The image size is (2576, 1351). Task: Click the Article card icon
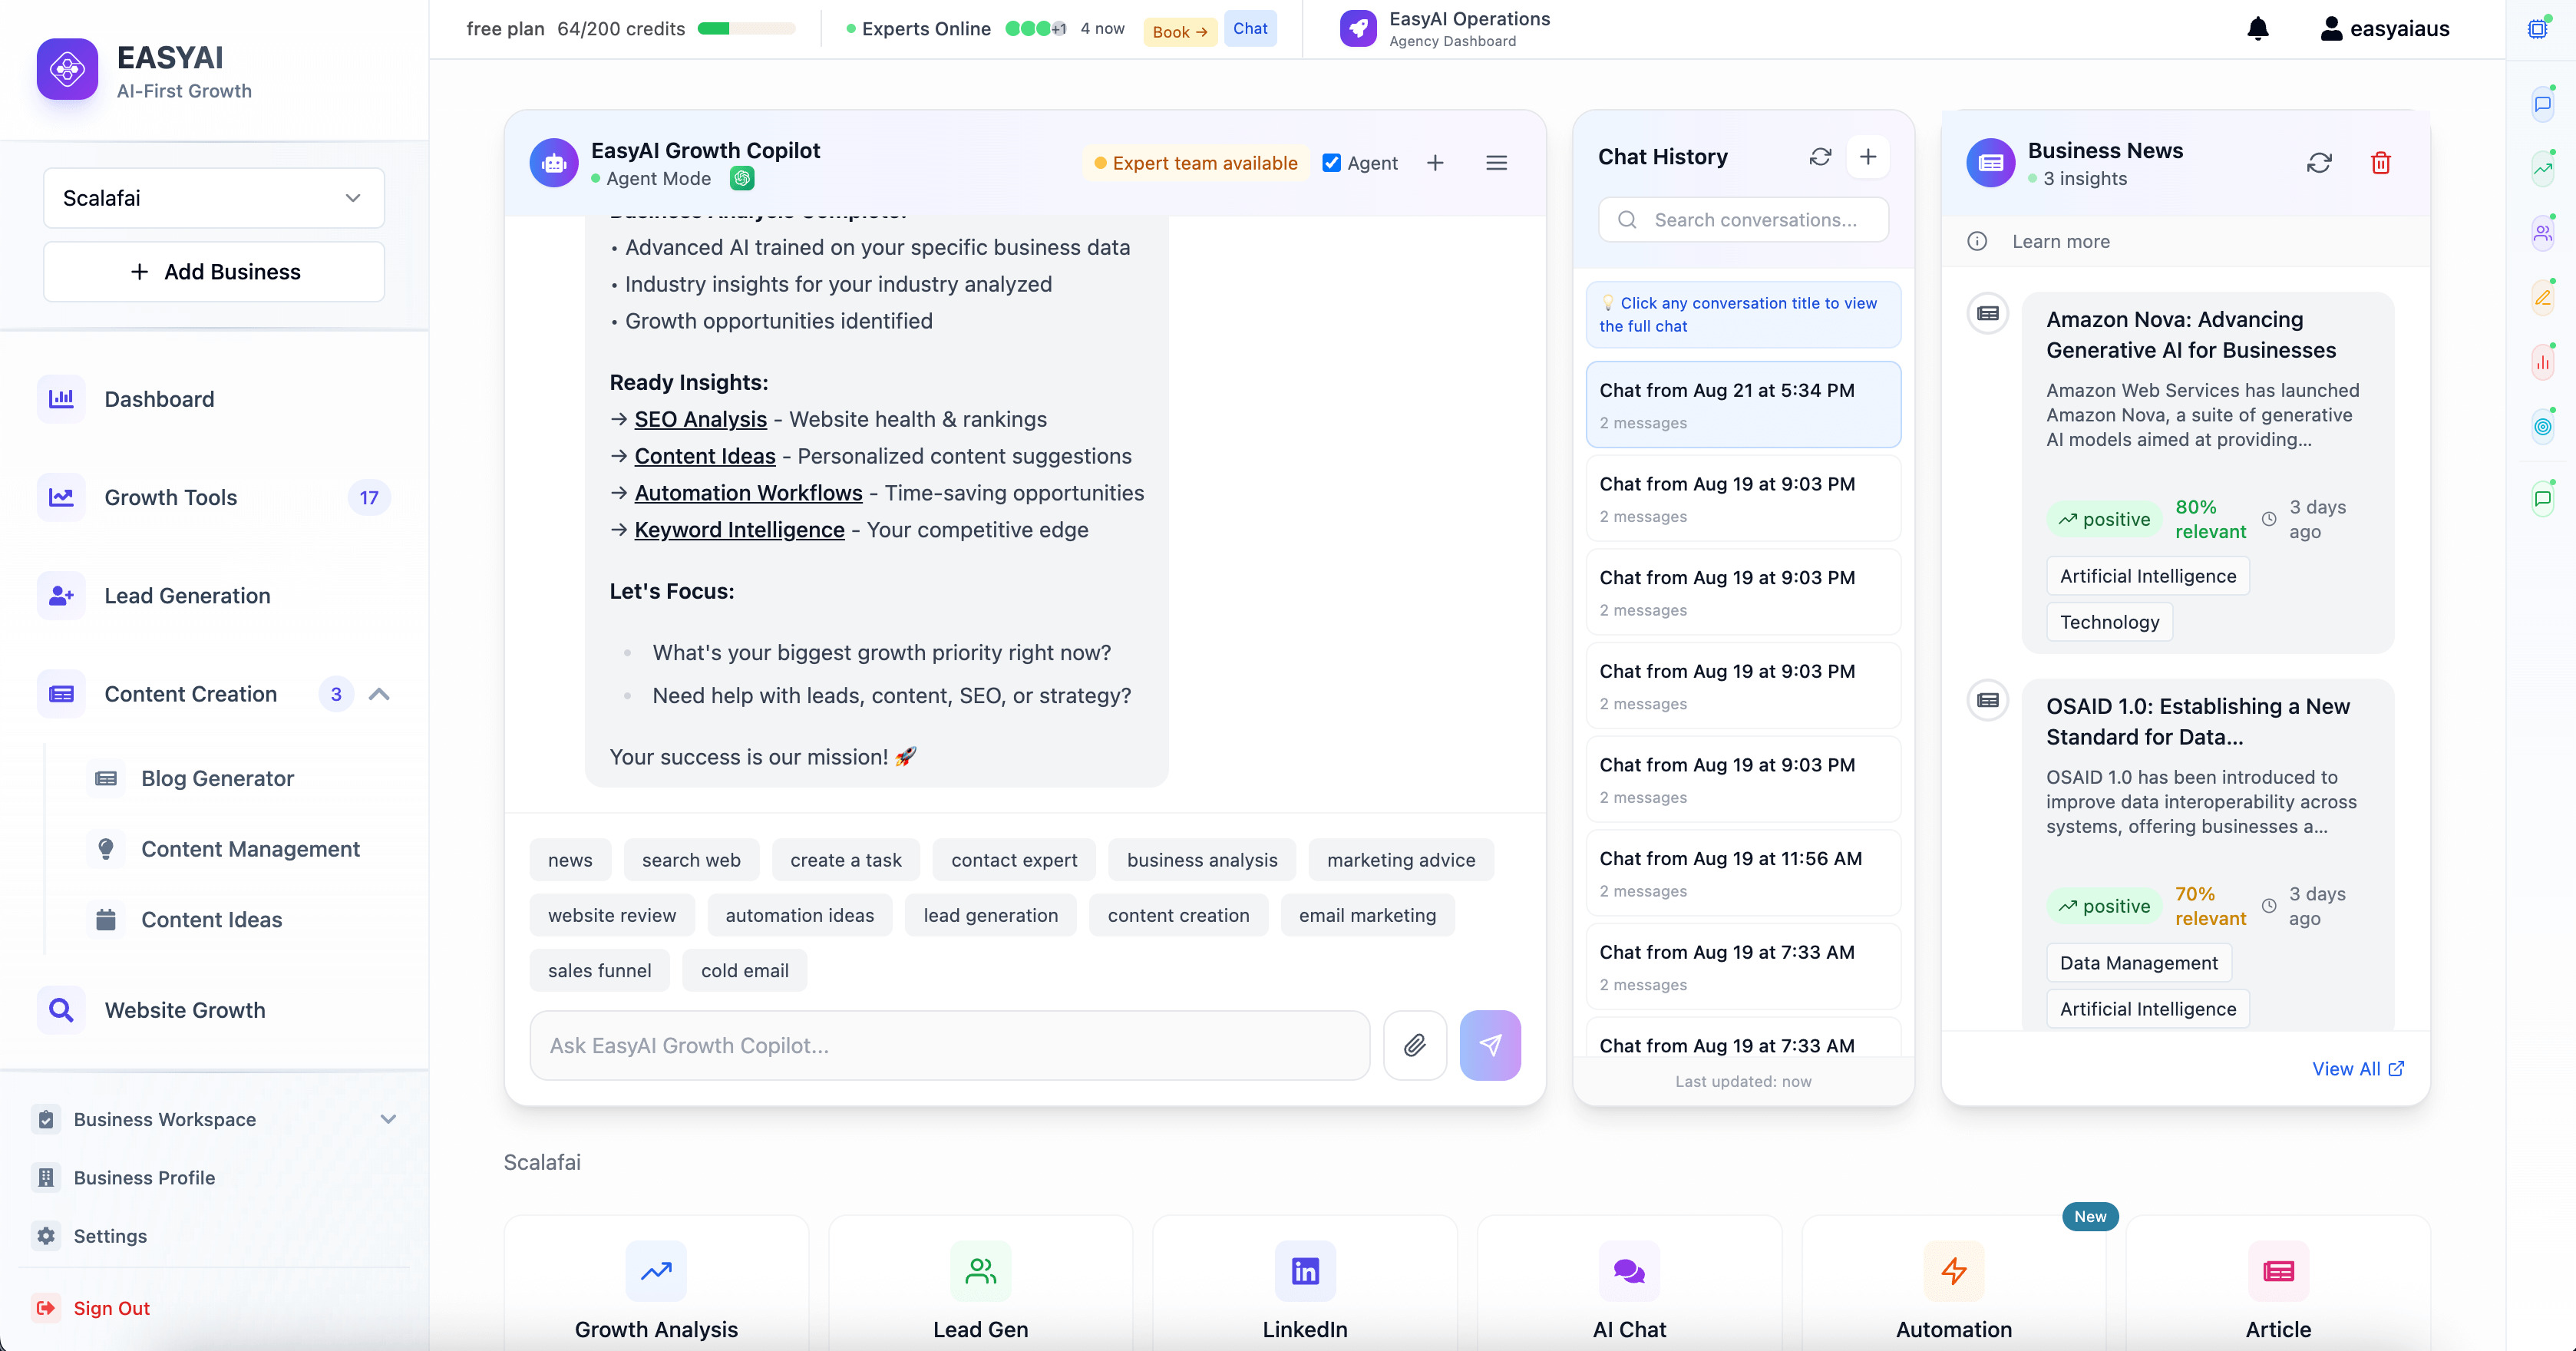pos(2278,1271)
